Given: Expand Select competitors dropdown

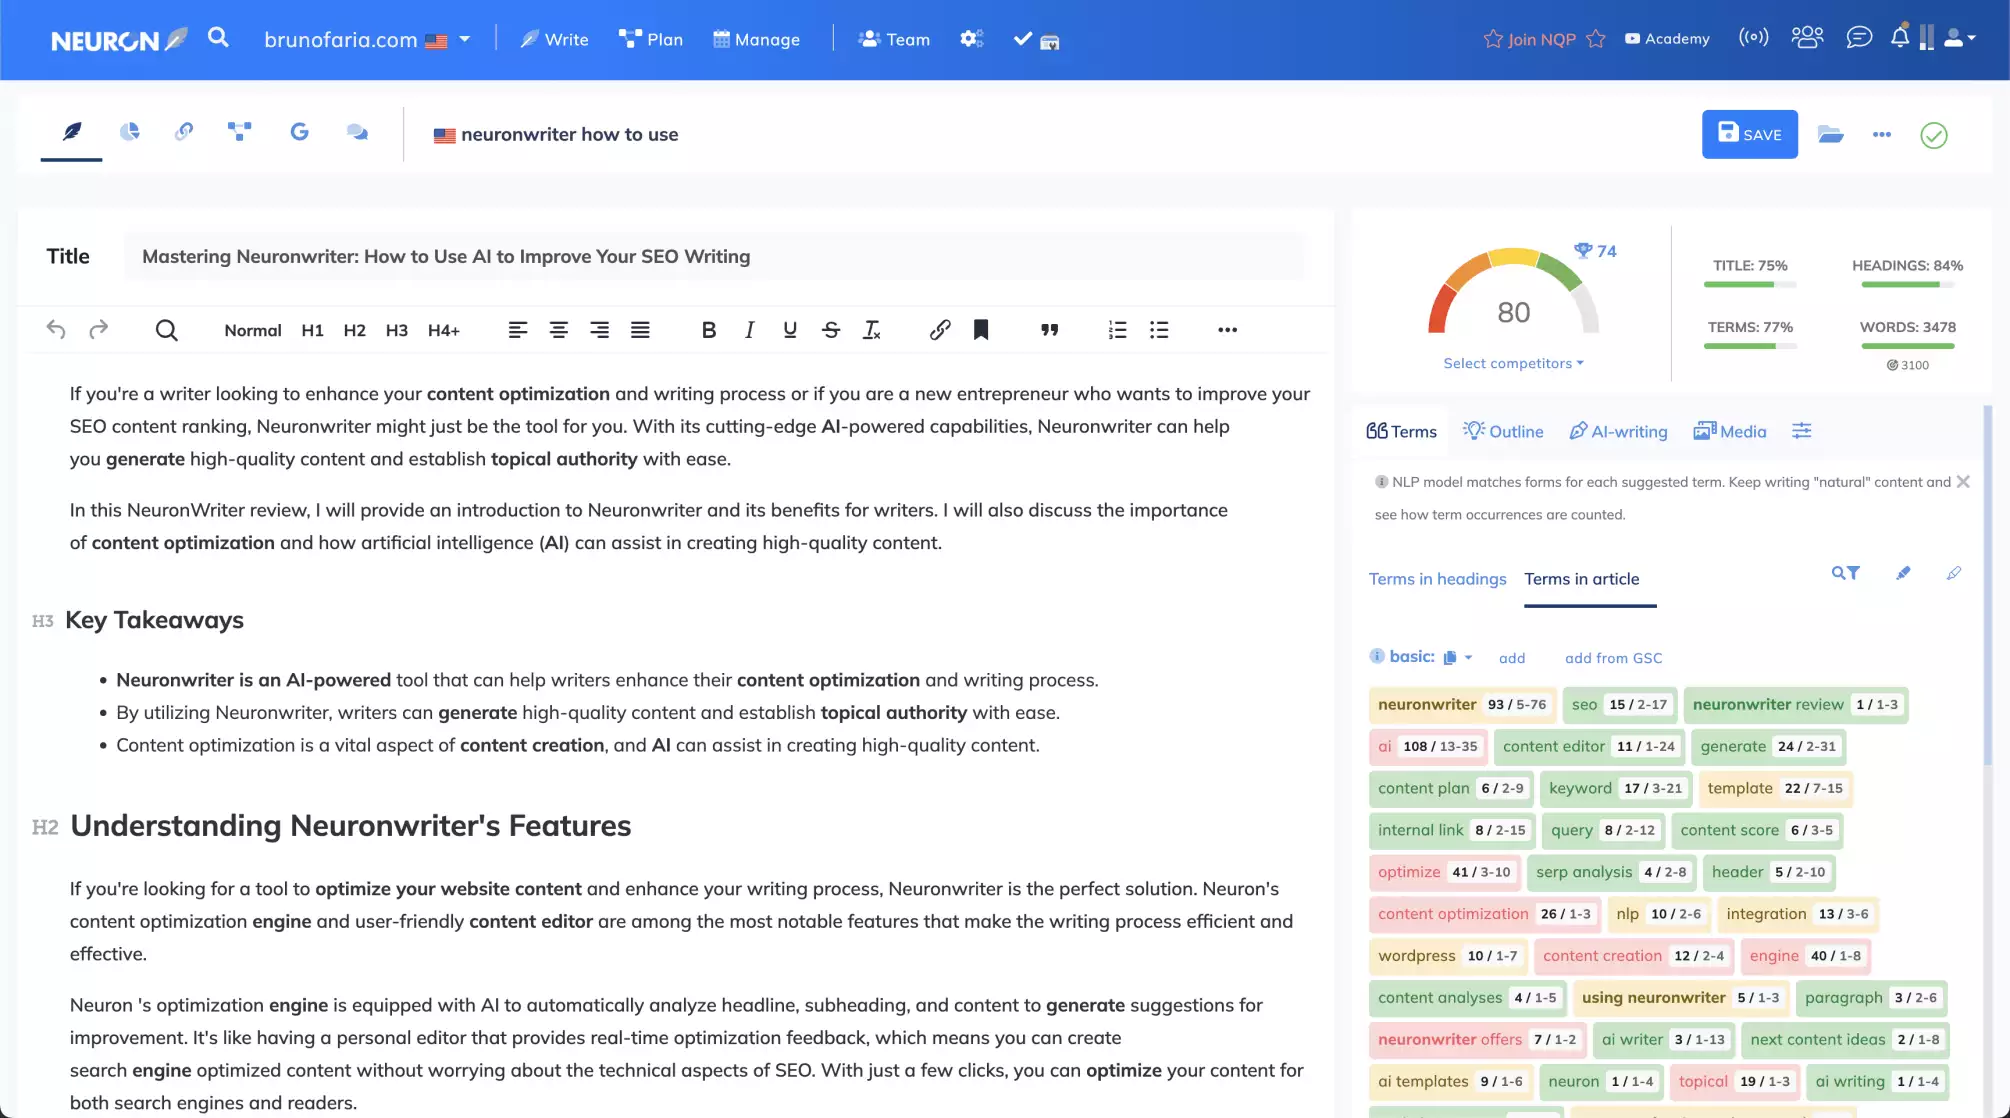Looking at the screenshot, I should pos(1513,363).
